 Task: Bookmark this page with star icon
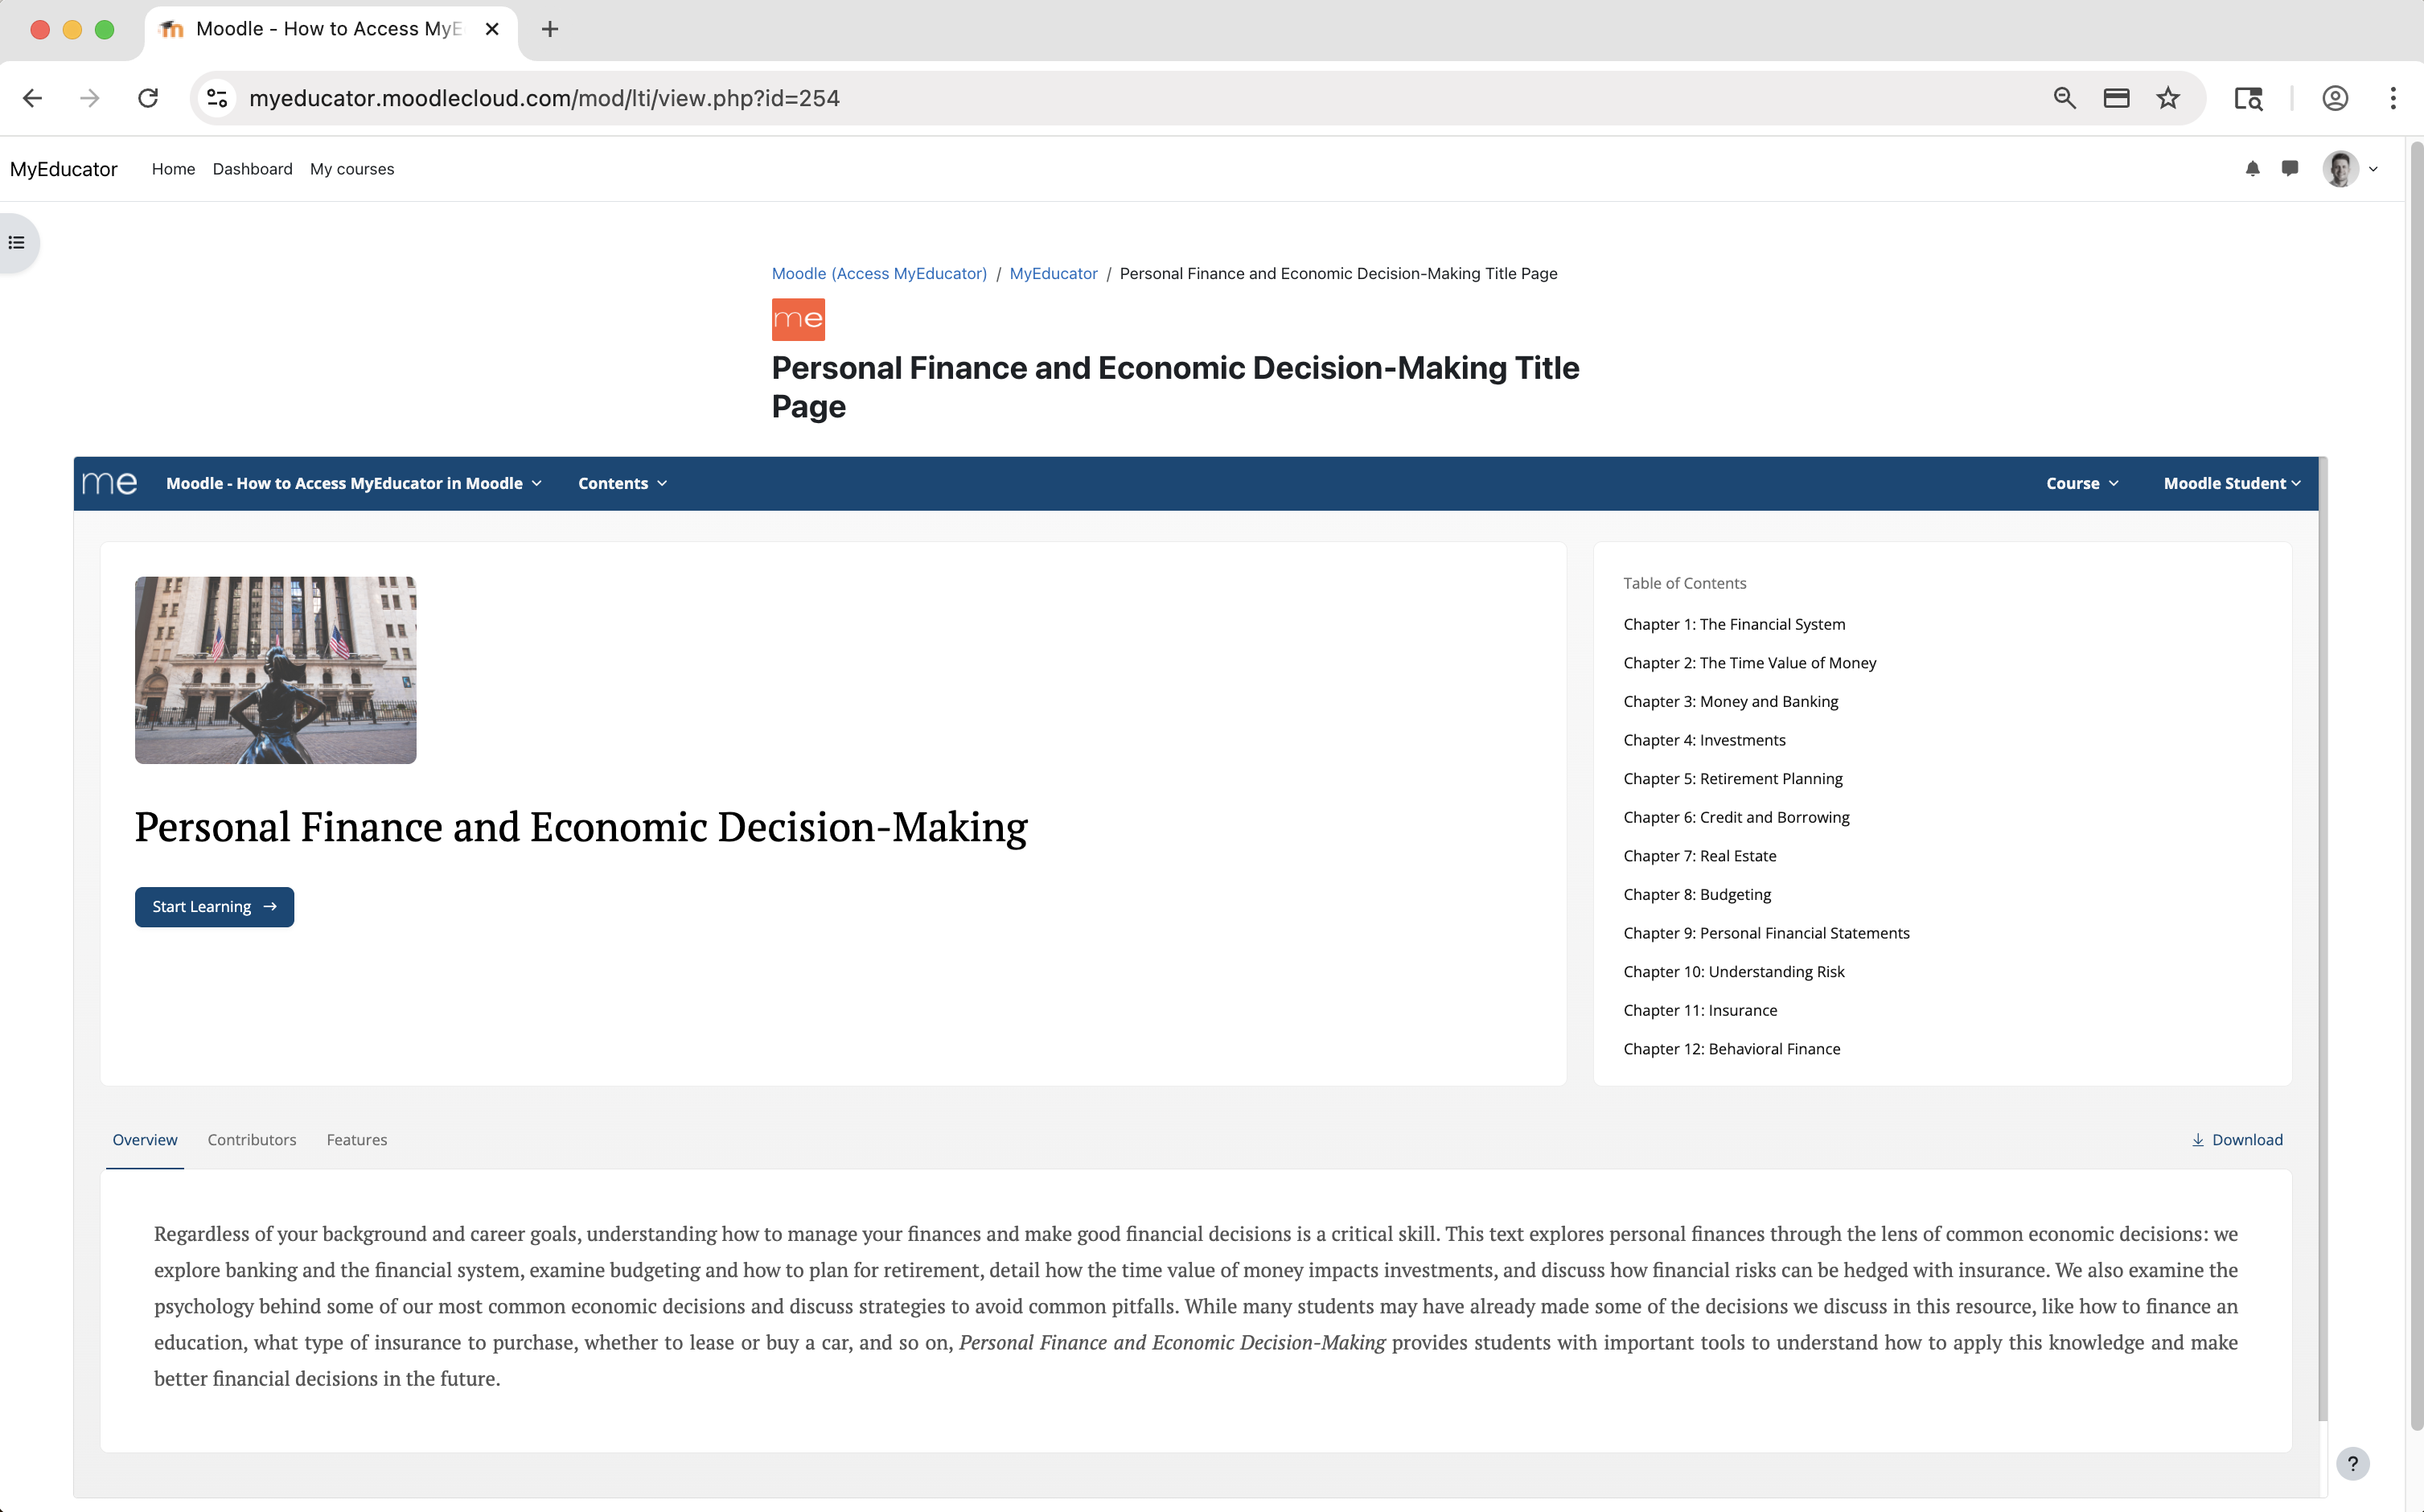[2167, 98]
